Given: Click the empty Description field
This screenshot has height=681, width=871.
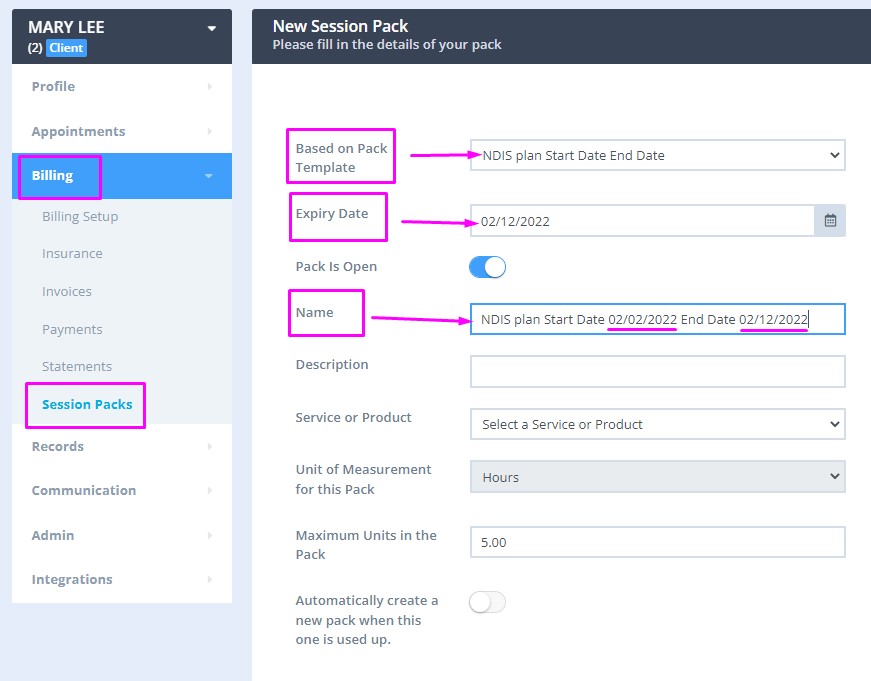Looking at the screenshot, I should click(x=657, y=371).
